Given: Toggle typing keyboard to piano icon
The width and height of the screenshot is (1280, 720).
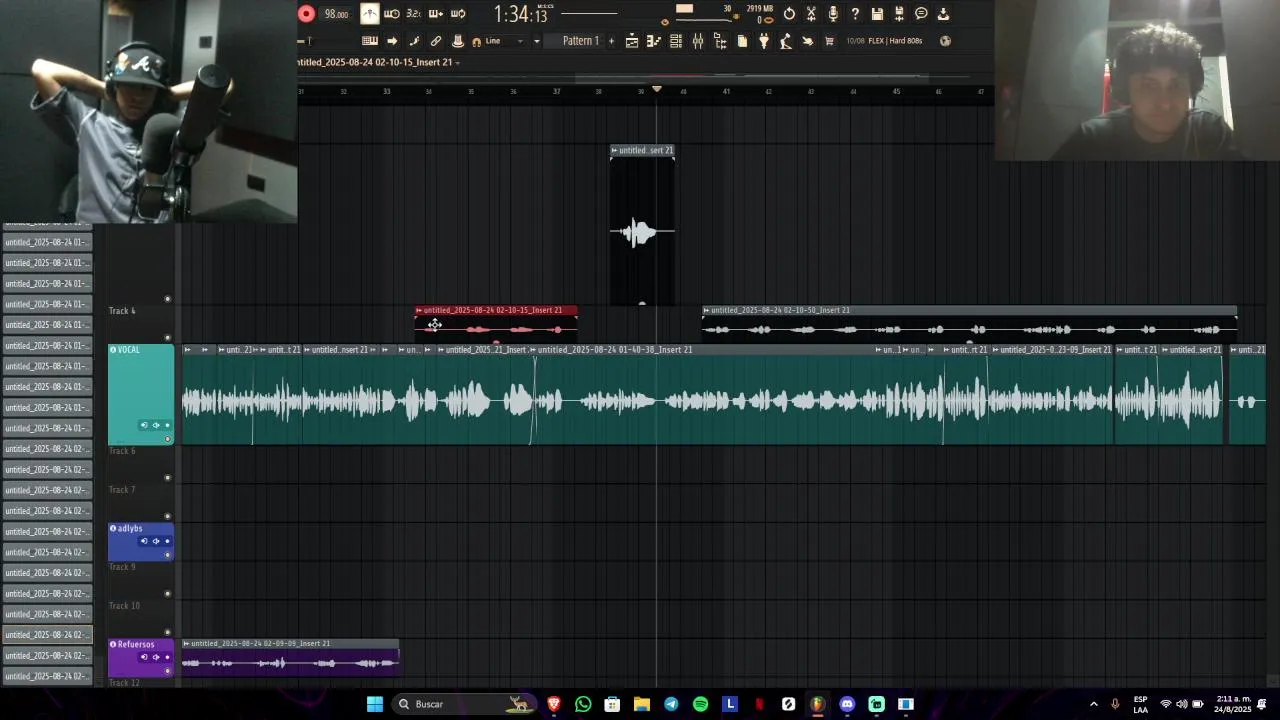Looking at the screenshot, I should pos(370,41).
